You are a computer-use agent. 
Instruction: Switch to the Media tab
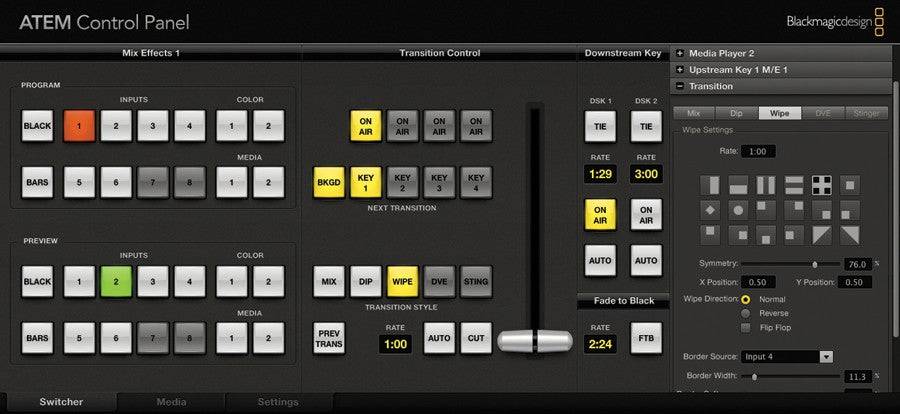171,402
